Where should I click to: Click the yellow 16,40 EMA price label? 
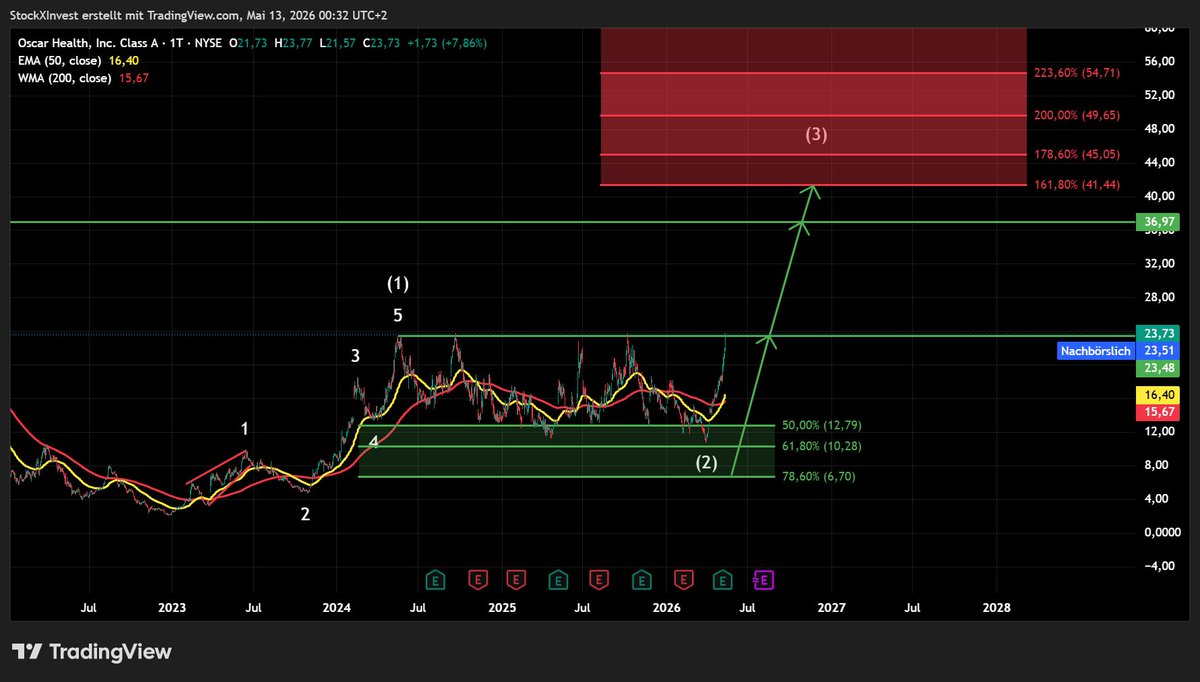1158,396
